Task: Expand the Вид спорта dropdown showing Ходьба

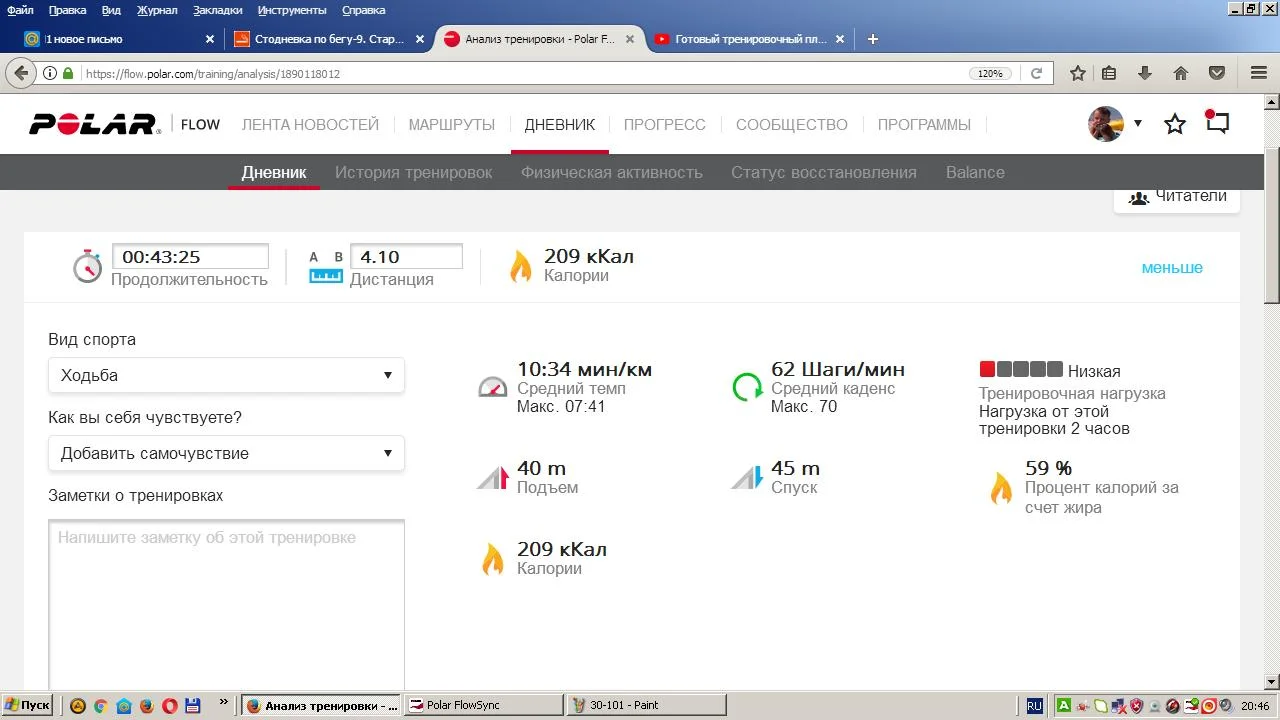Action: click(x=226, y=375)
